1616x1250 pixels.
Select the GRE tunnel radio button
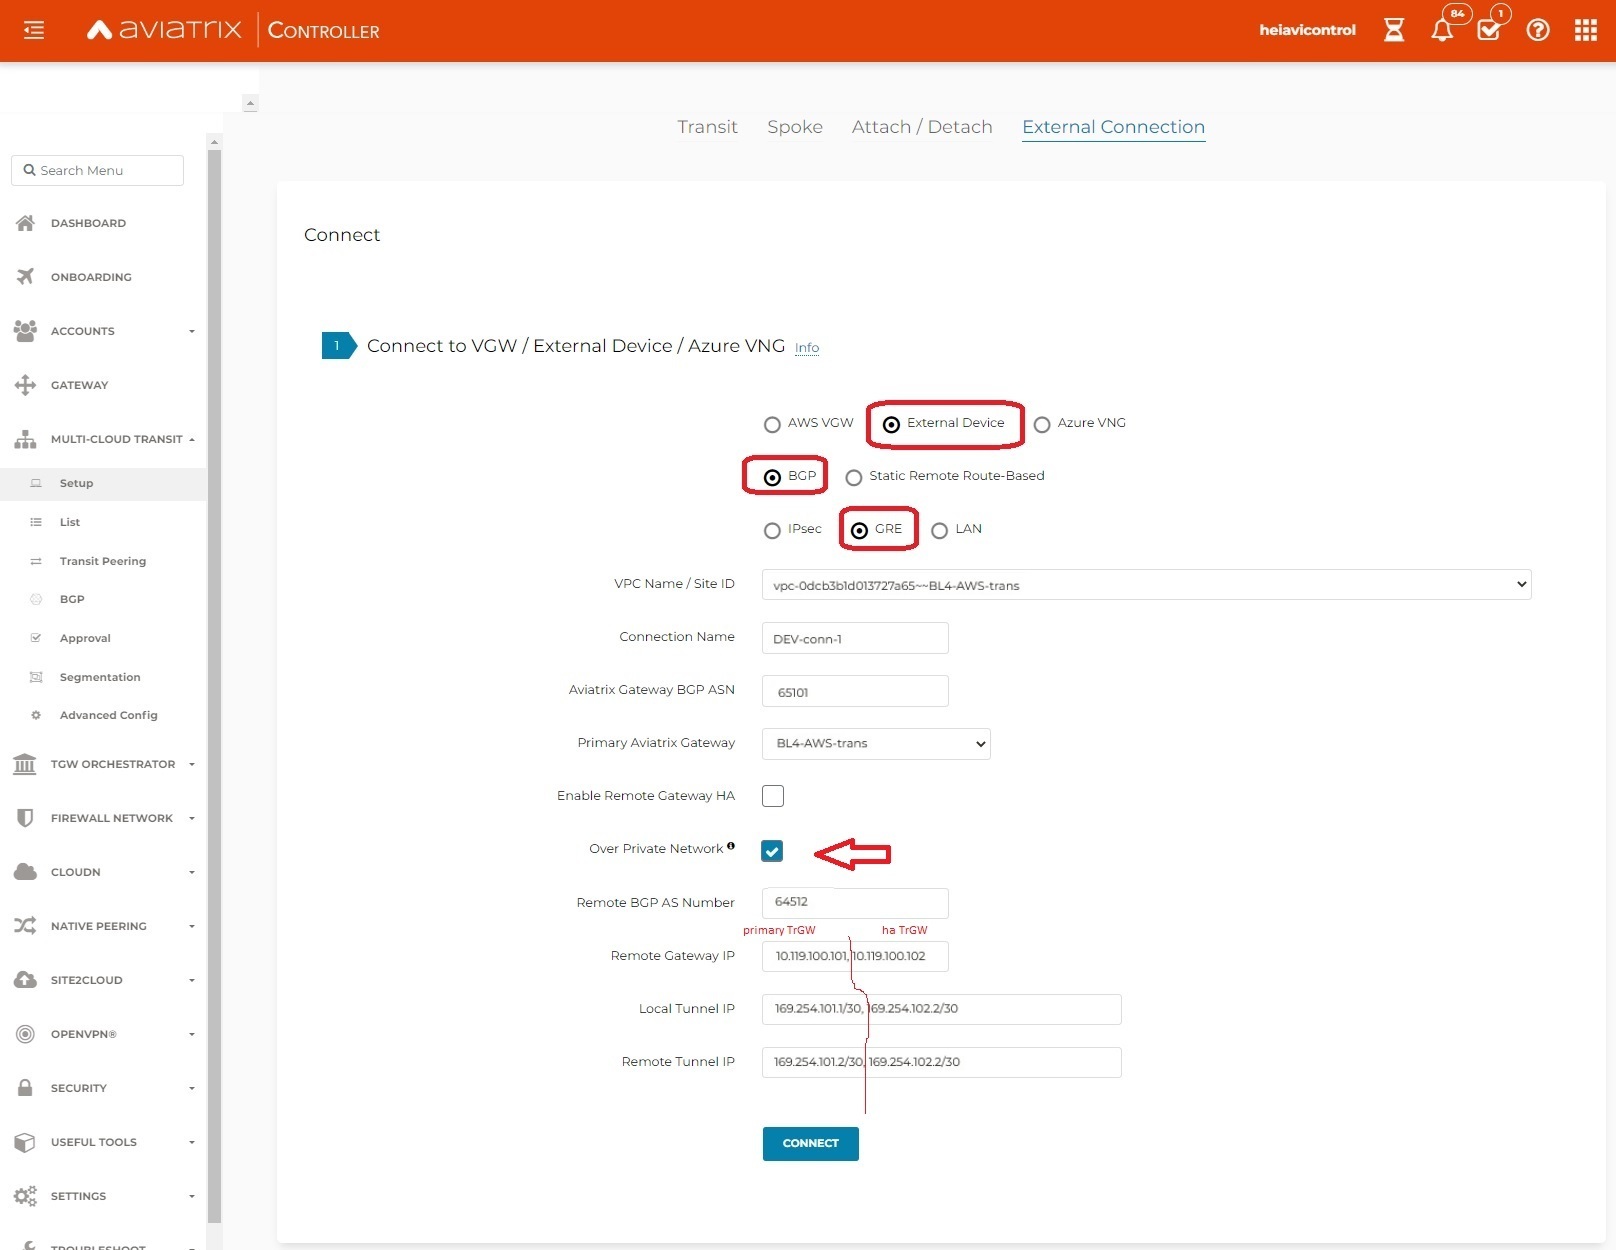(x=859, y=530)
